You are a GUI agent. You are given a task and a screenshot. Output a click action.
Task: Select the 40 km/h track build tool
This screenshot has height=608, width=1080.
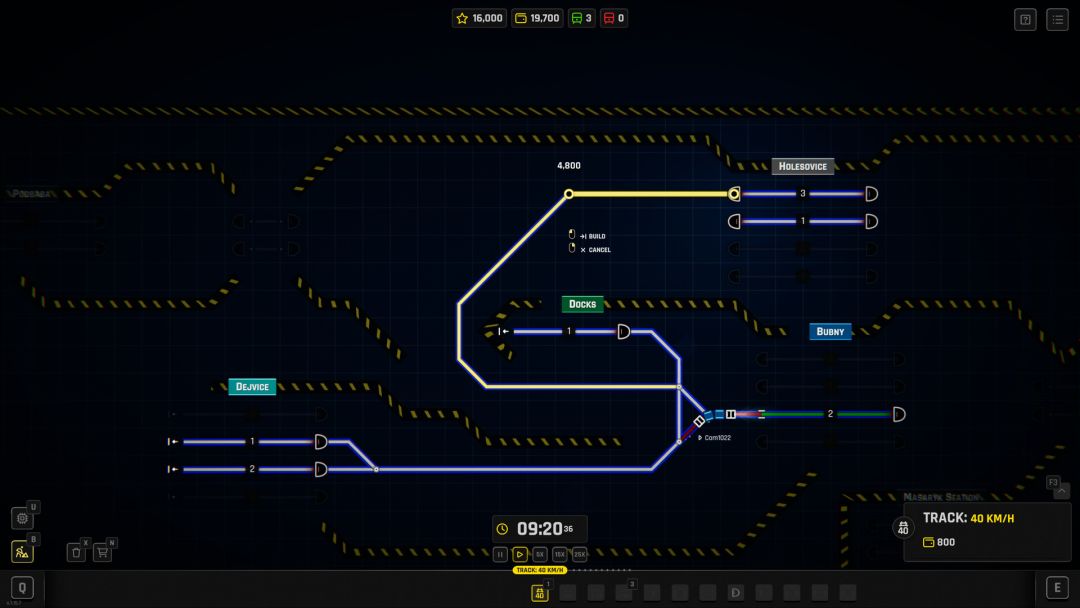tap(540, 593)
